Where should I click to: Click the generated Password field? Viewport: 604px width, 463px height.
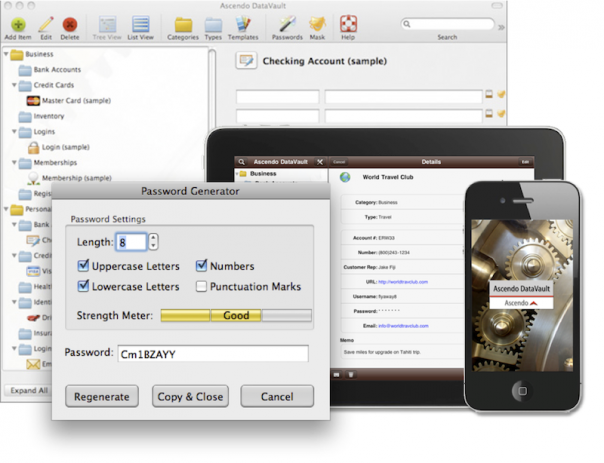tap(213, 354)
